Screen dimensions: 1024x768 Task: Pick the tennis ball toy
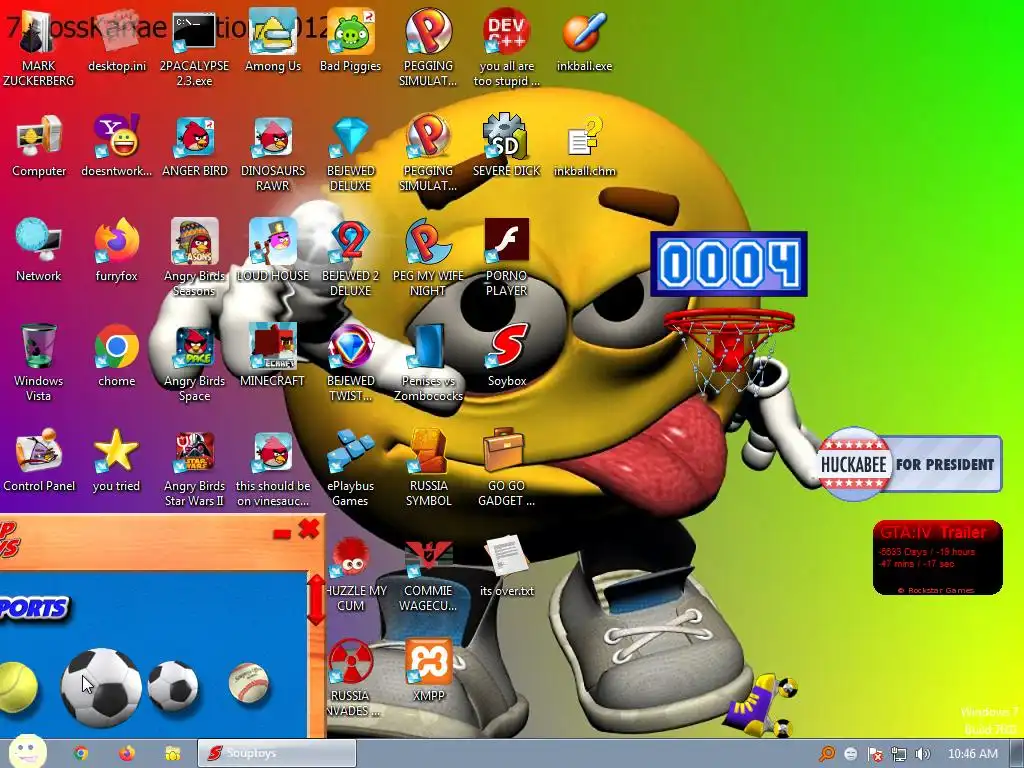(18, 688)
